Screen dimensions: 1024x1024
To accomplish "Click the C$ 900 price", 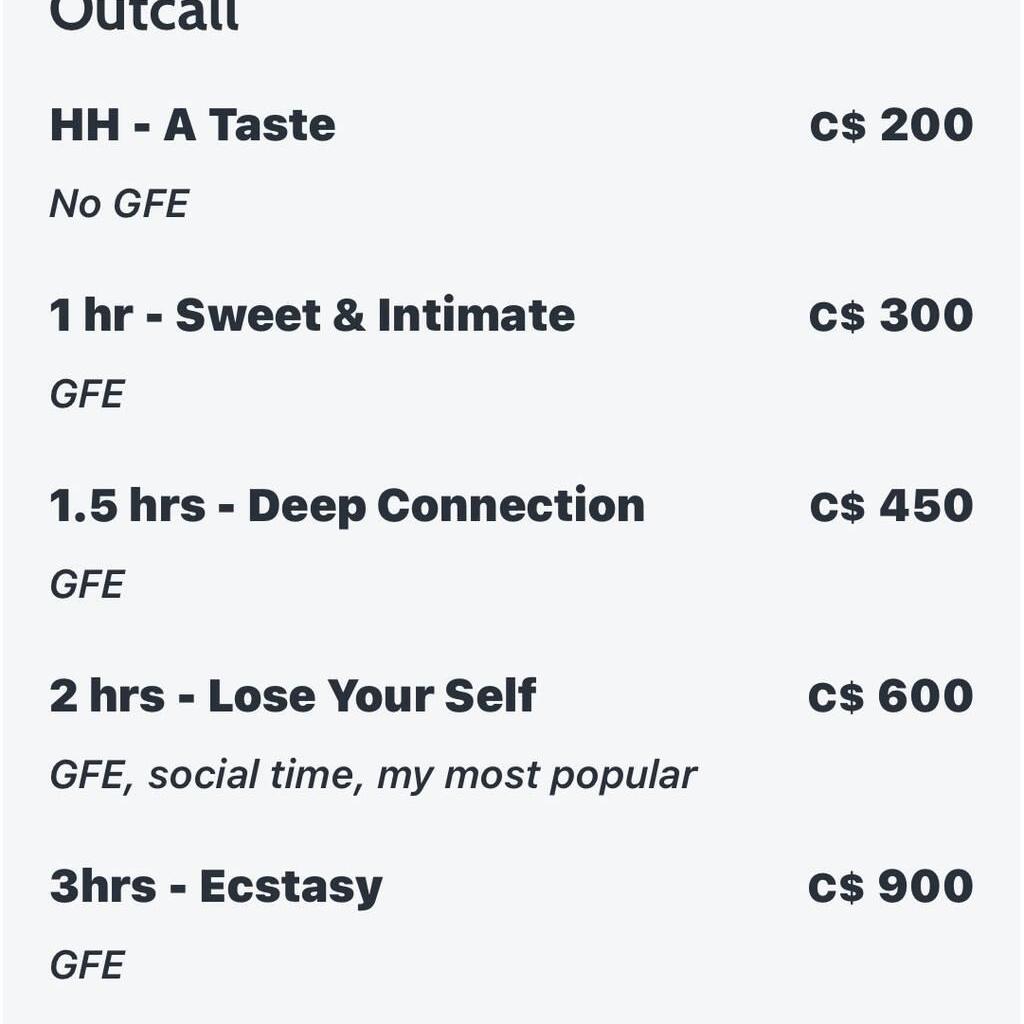I will [890, 887].
